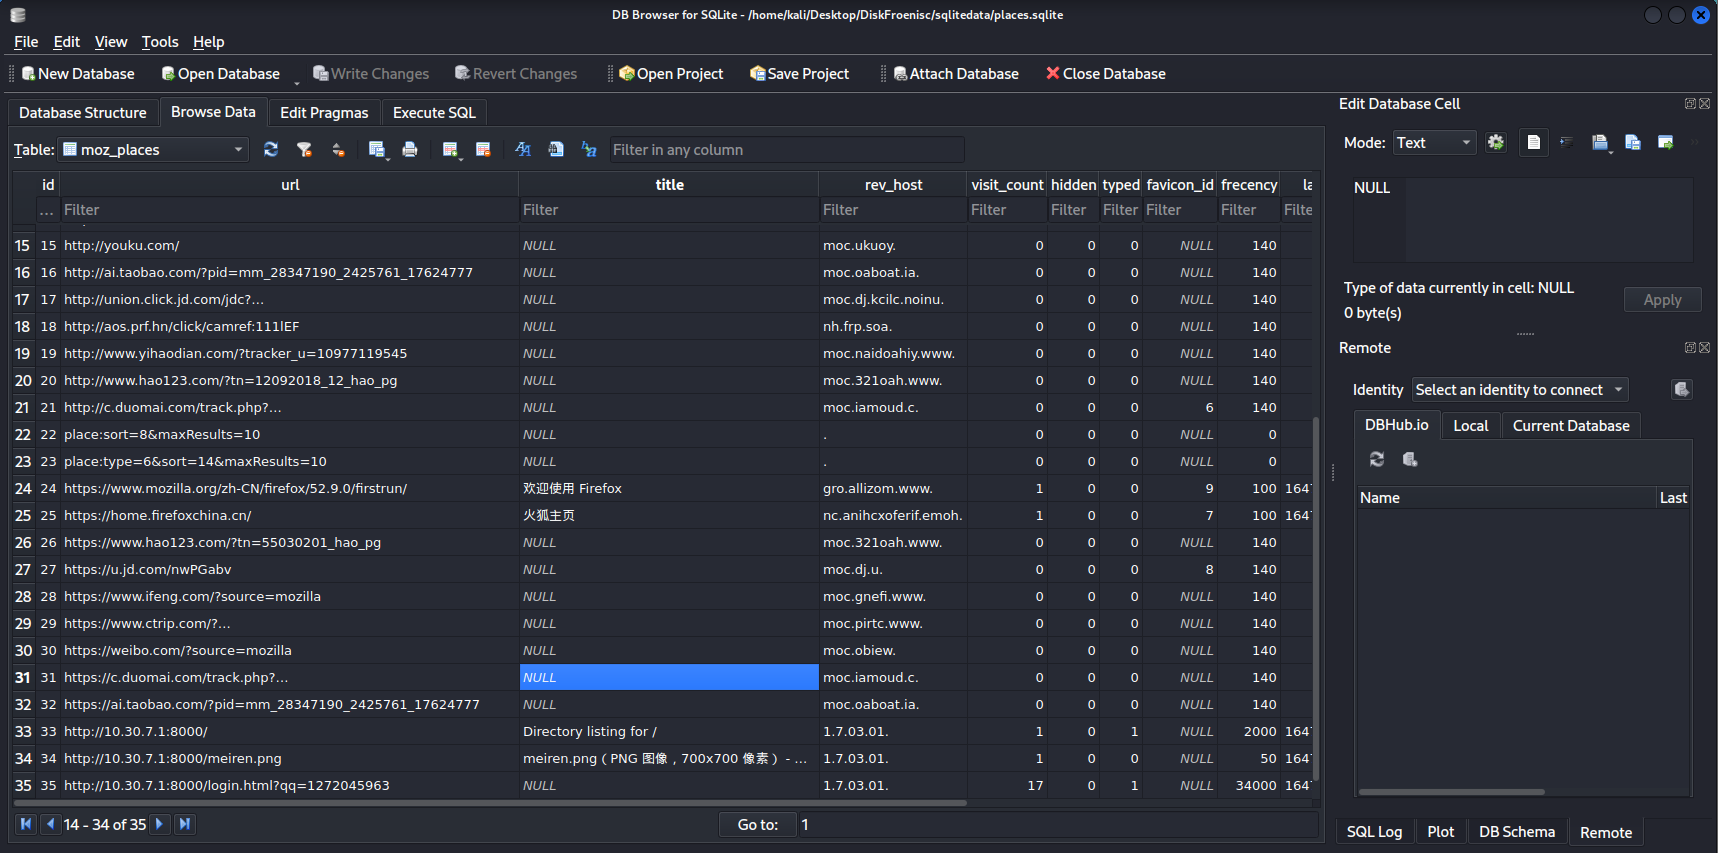The image size is (1718, 853).
Task: Switch to the Execute SQL tab
Action: tap(434, 113)
